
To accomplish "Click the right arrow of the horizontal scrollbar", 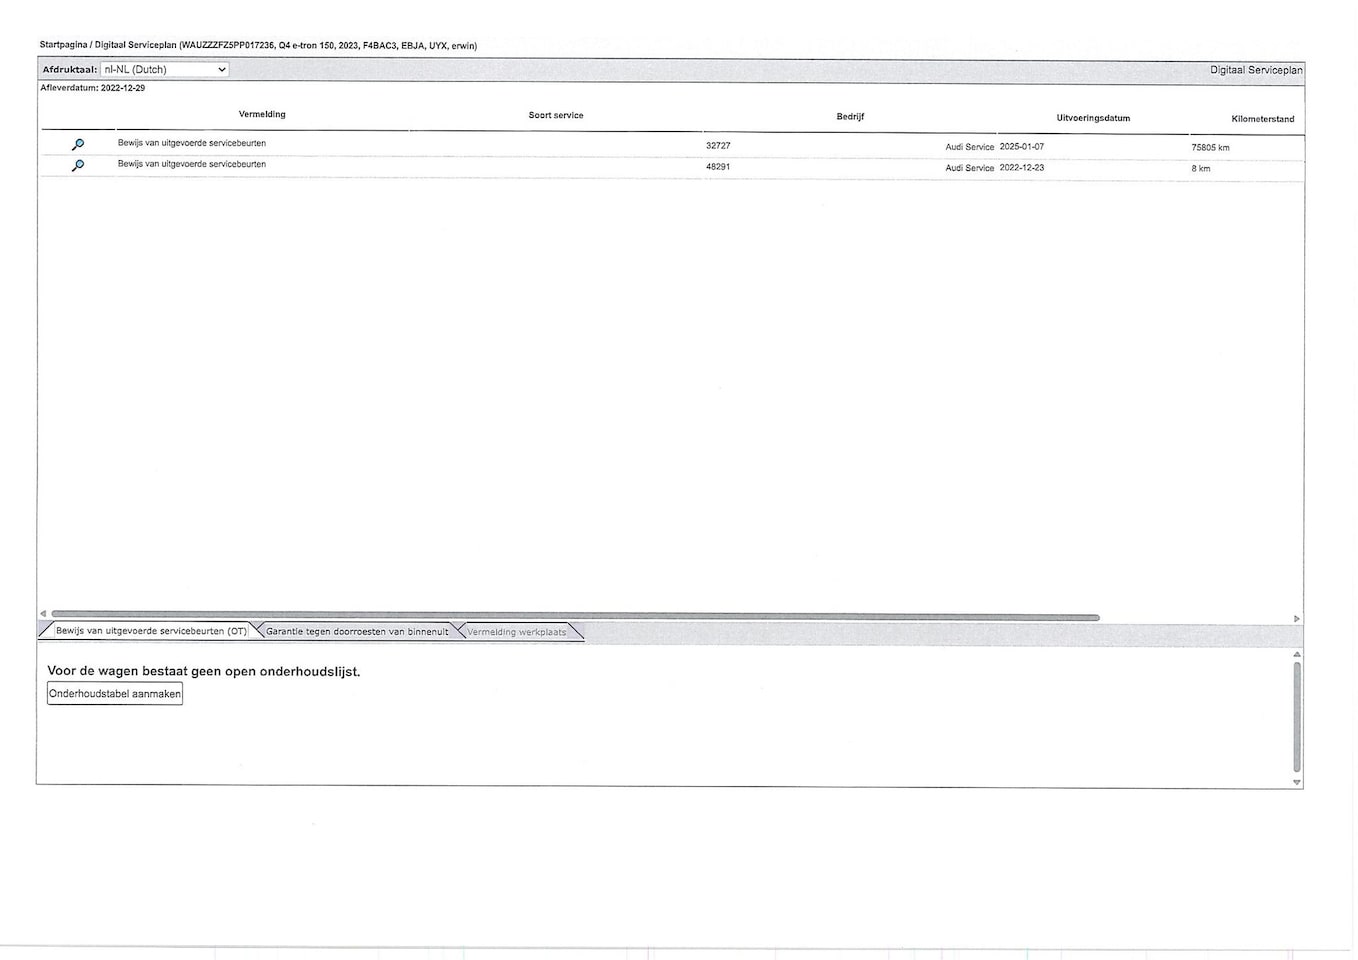I will [1296, 619].
